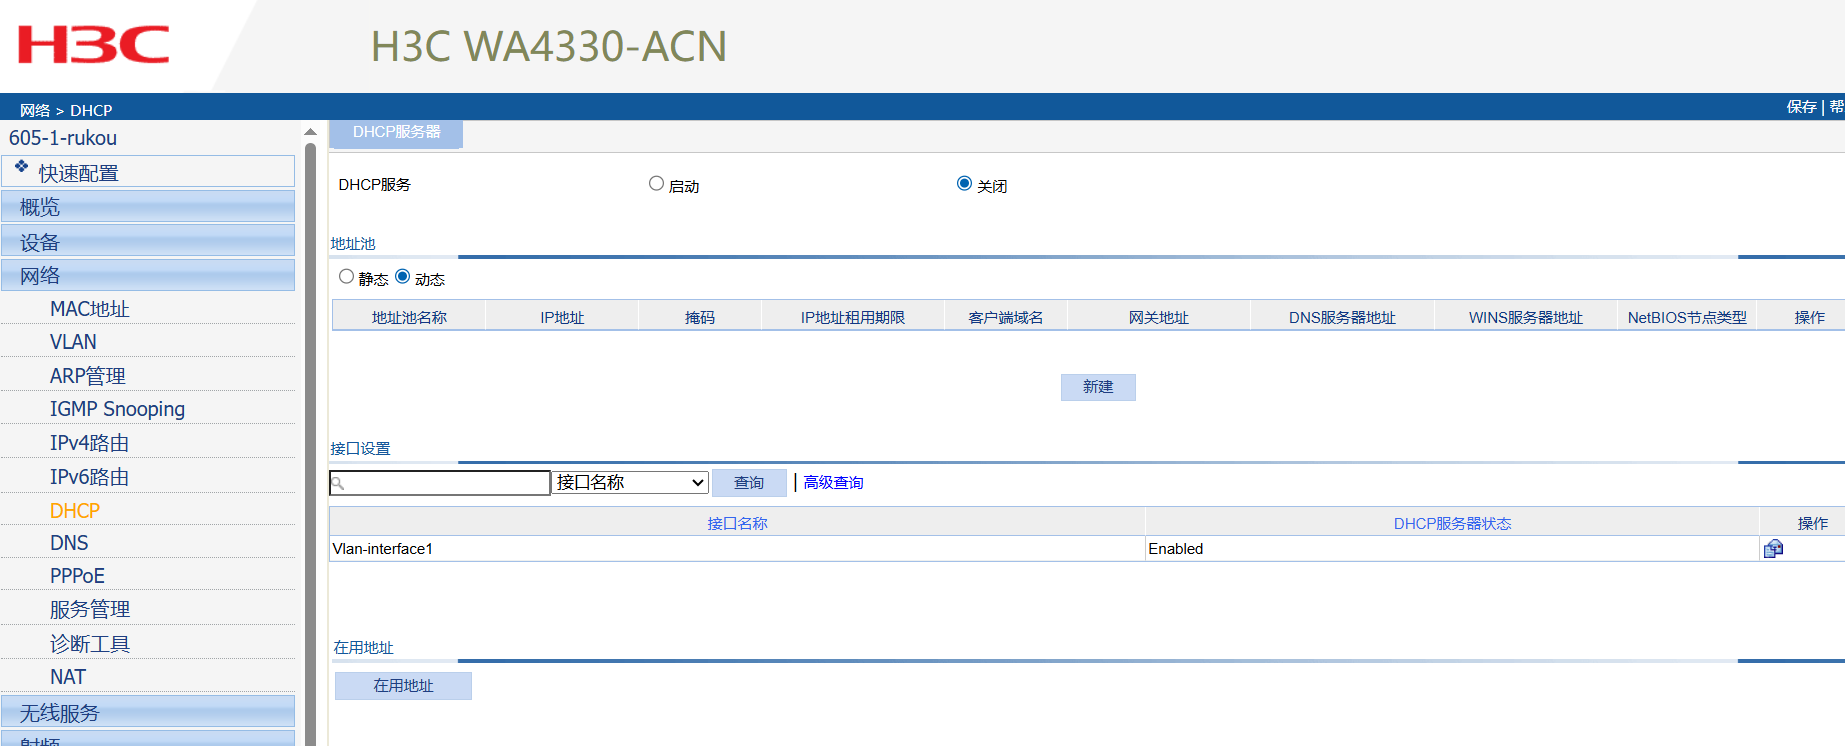Open 诊断工具
The image size is (1845, 746).
click(x=90, y=644)
